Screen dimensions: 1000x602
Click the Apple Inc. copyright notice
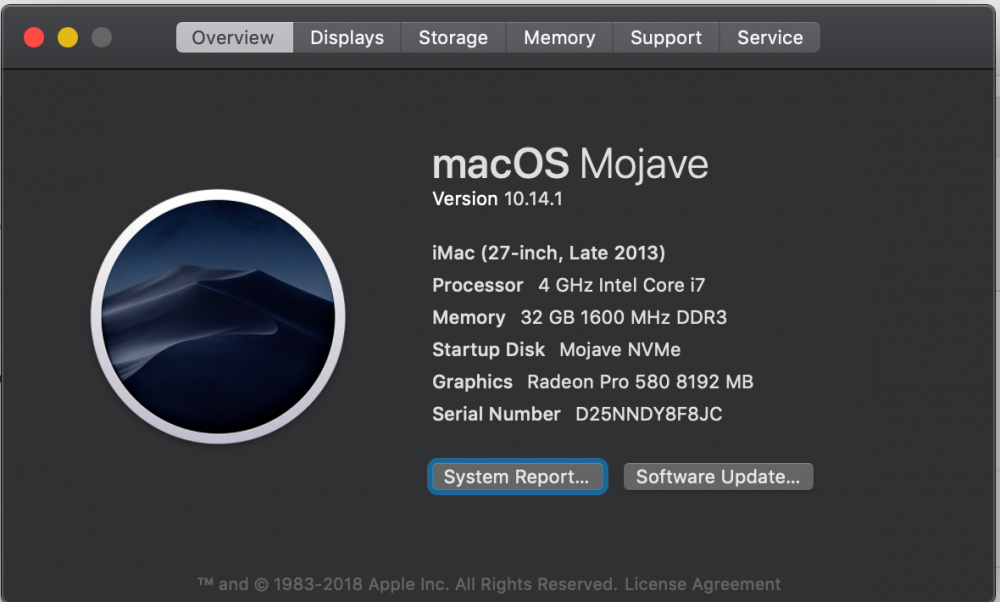pyautogui.click(x=408, y=584)
